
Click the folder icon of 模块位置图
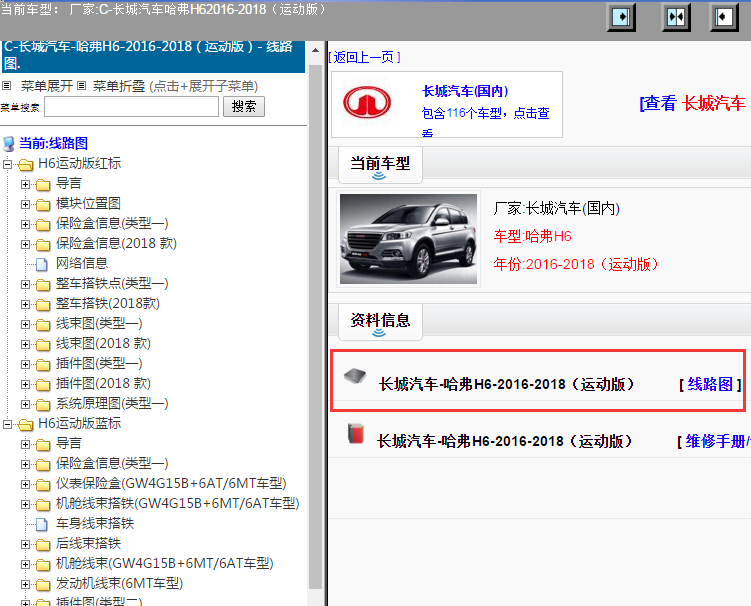click(x=43, y=205)
